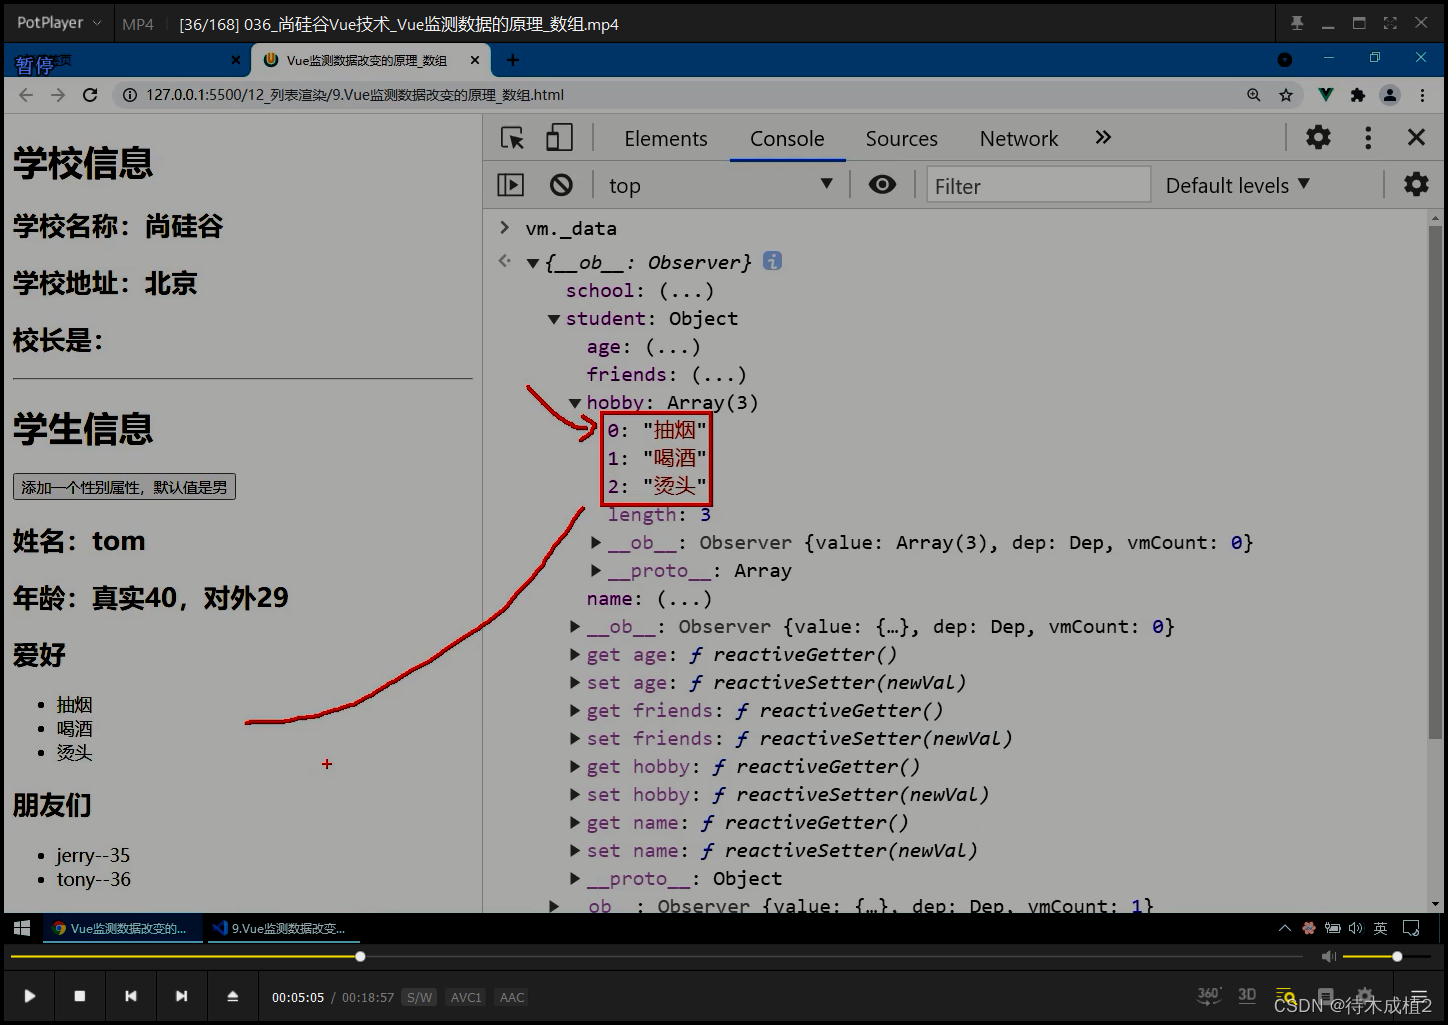Viewport: 1448px width, 1025px height.
Task: Open the top context dropdown
Action: 720,185
